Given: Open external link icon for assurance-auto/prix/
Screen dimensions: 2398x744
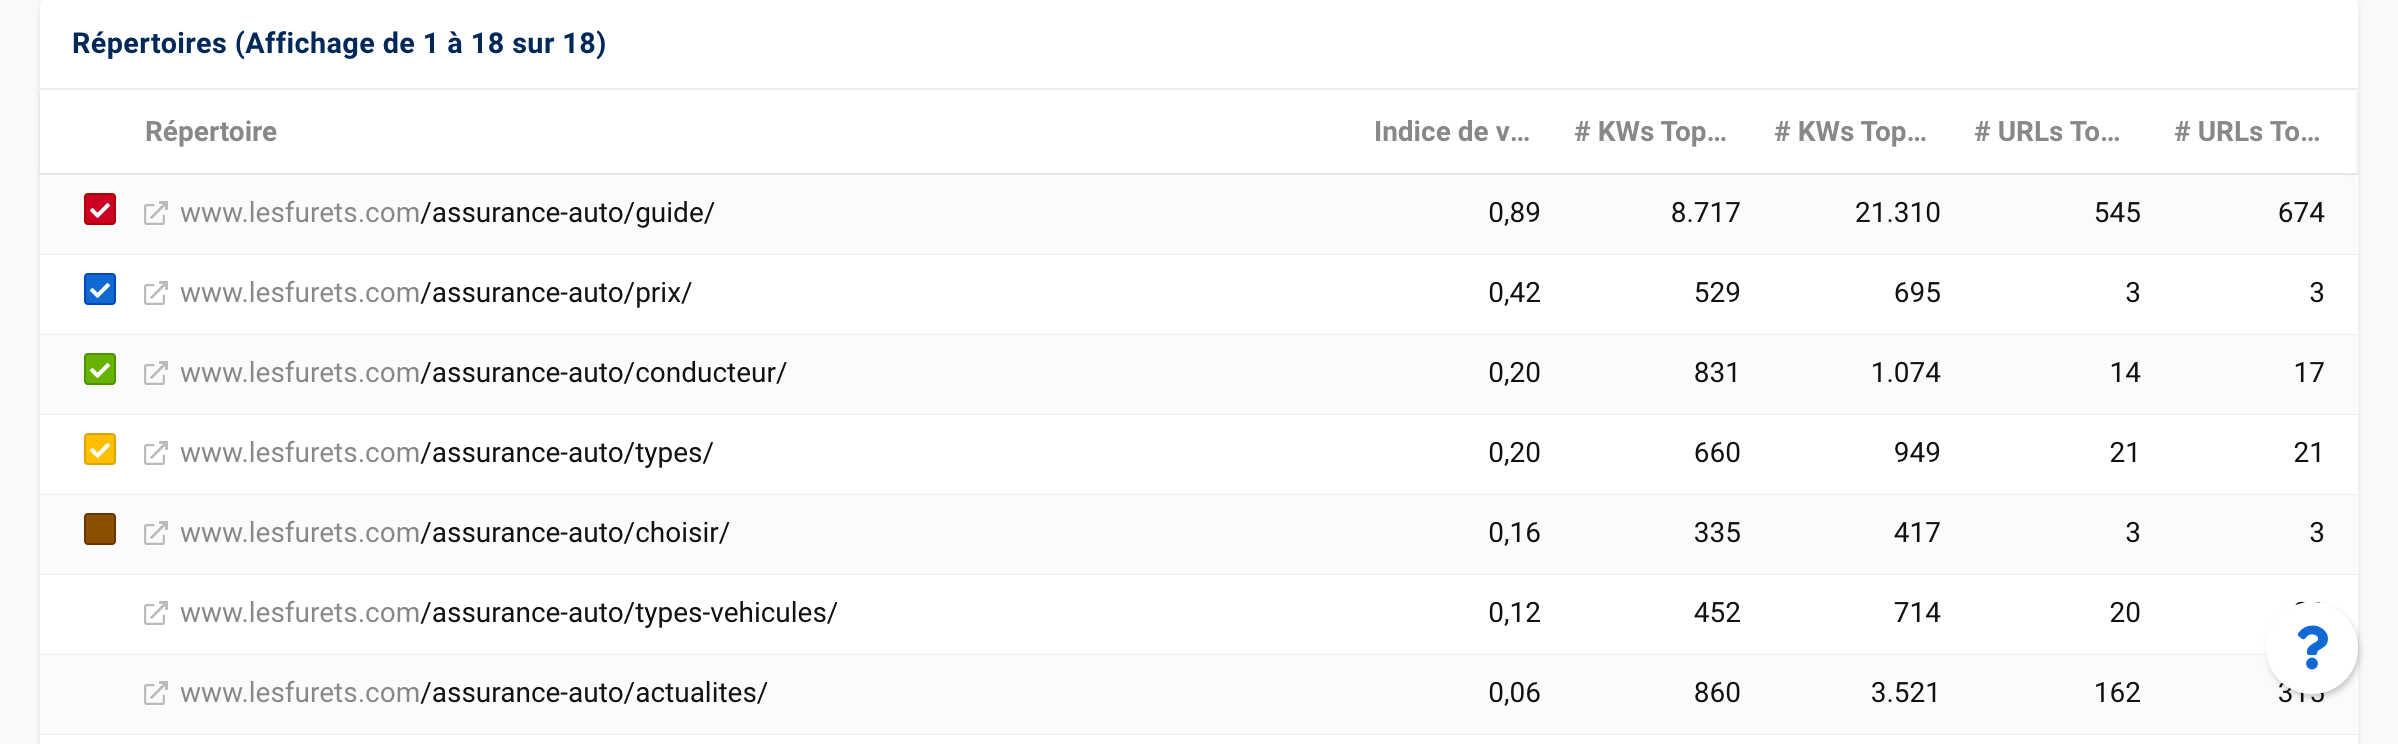Looking at the screenshot, I should coord(155,293).
